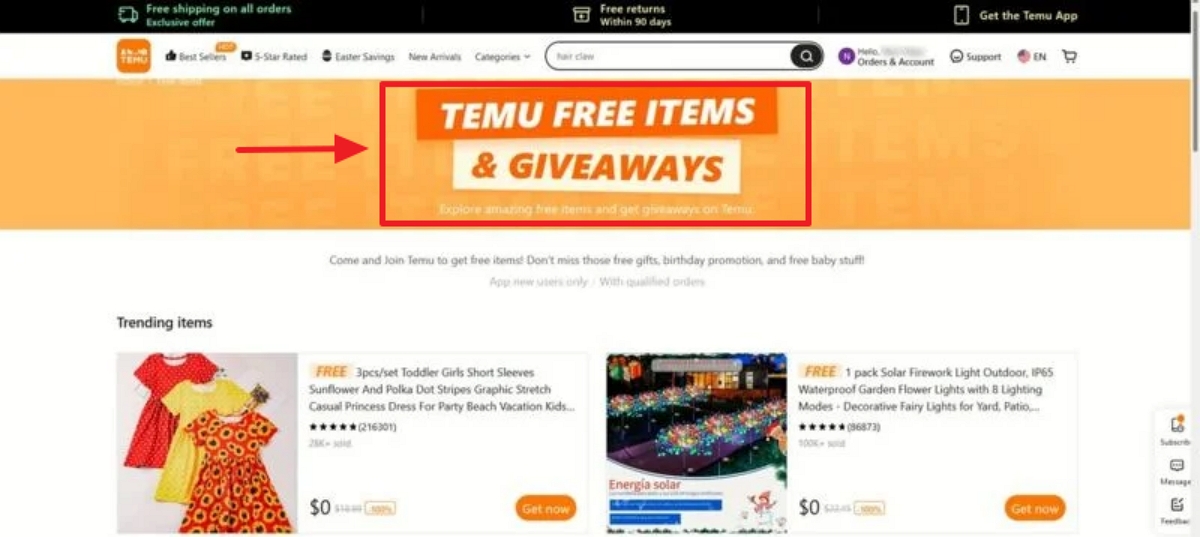
Task: Click the Get the Temu App phone icon
Action: 961,15
